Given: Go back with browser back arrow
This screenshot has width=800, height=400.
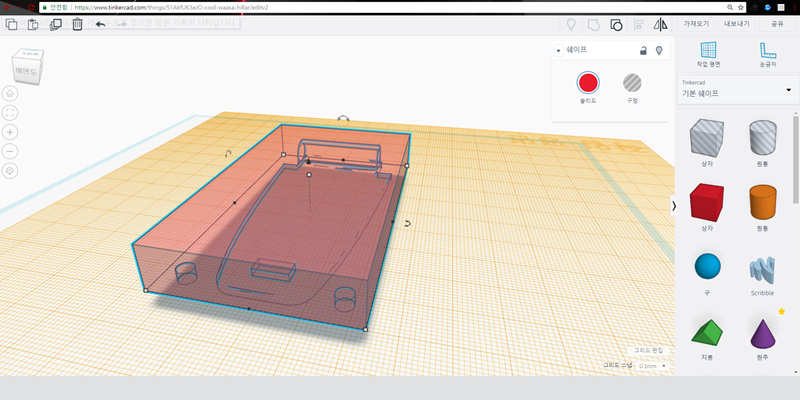Looking at the screenshot, I should pyautogui.click(x=7, y=8).
